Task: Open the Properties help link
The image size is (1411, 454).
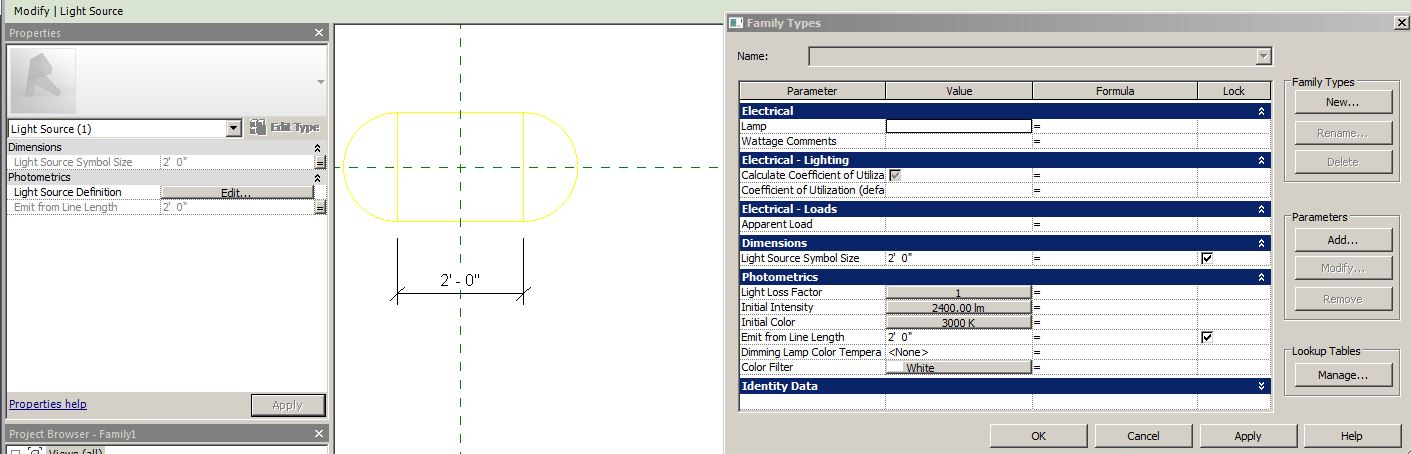Action: coord(48,404)
